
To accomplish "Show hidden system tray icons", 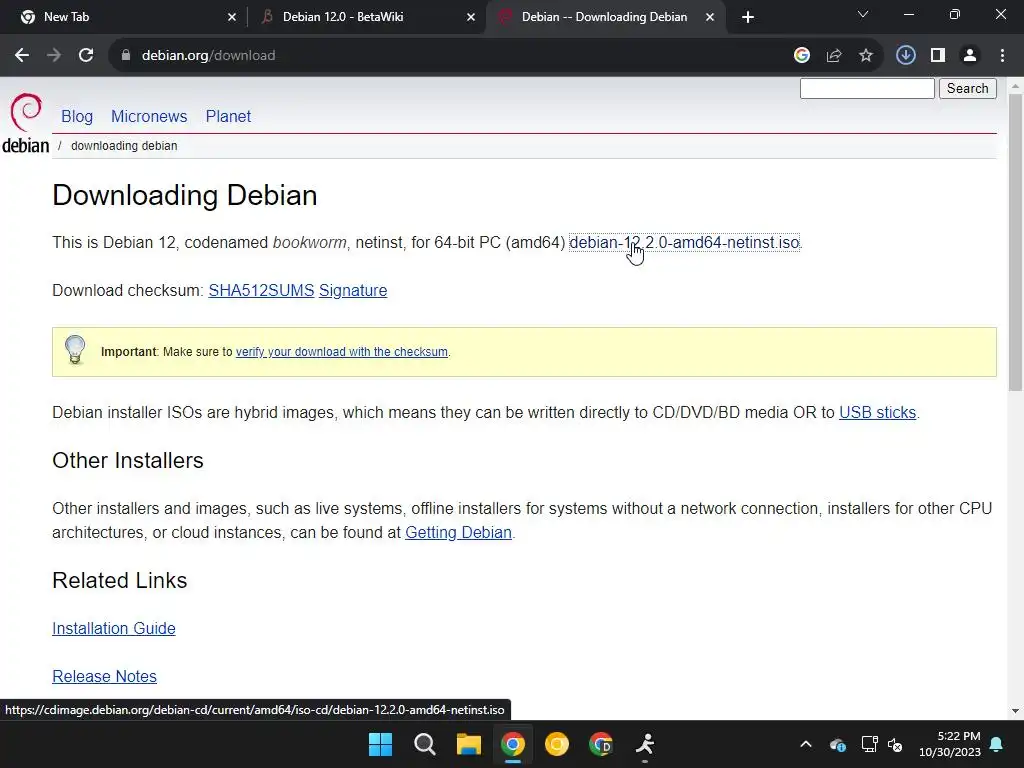I will tap(806, 744).
